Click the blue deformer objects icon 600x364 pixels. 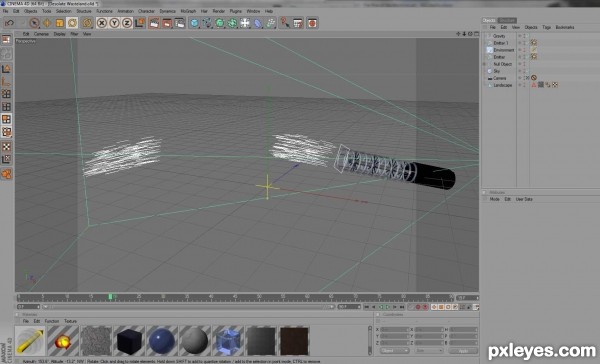[258, 23]
